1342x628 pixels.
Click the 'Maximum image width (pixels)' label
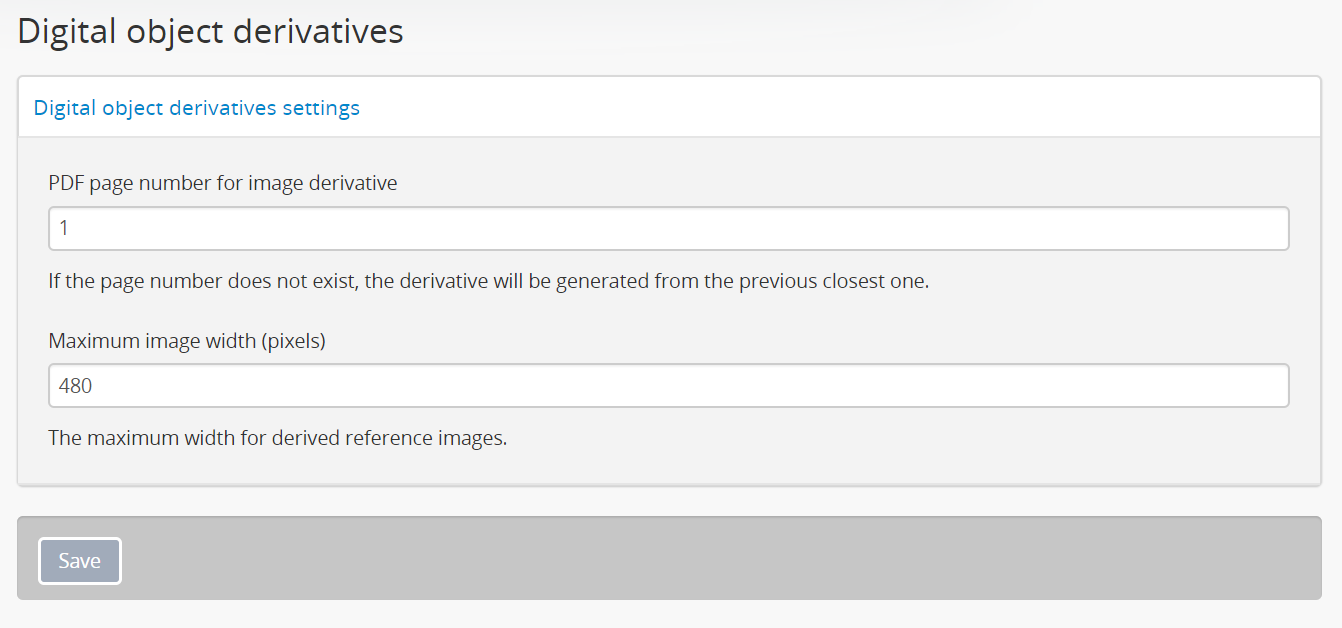tap(188, 341)
